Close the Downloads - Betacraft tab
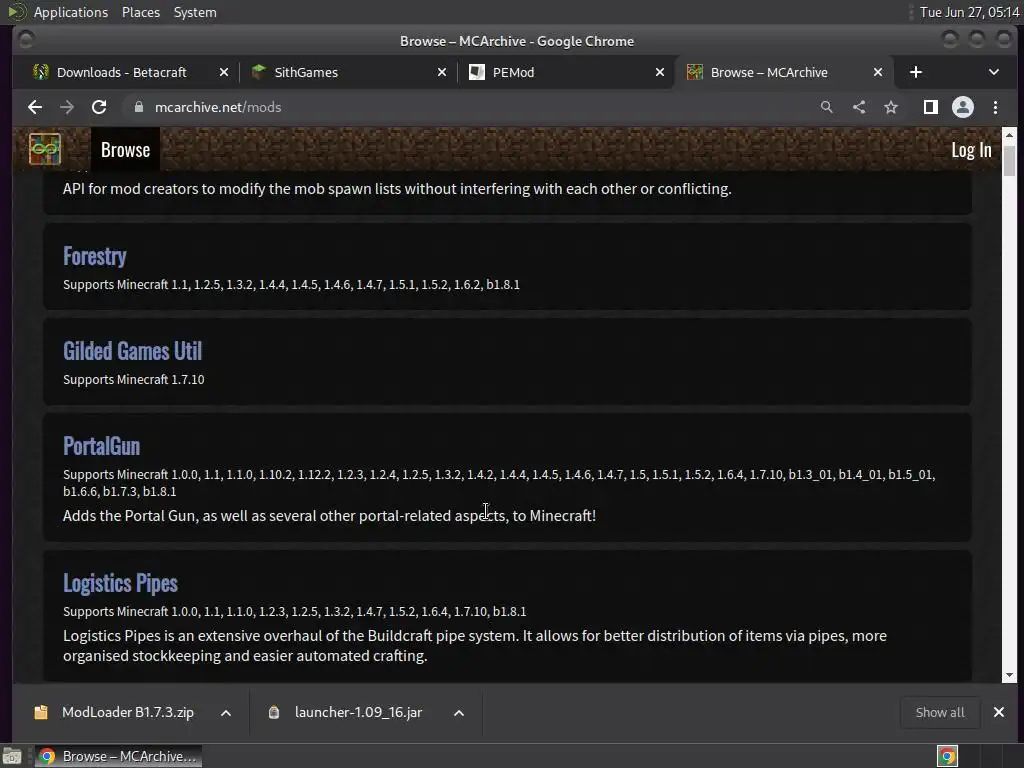The width and height of the screenshot is (1024, 768). [224, 72]
